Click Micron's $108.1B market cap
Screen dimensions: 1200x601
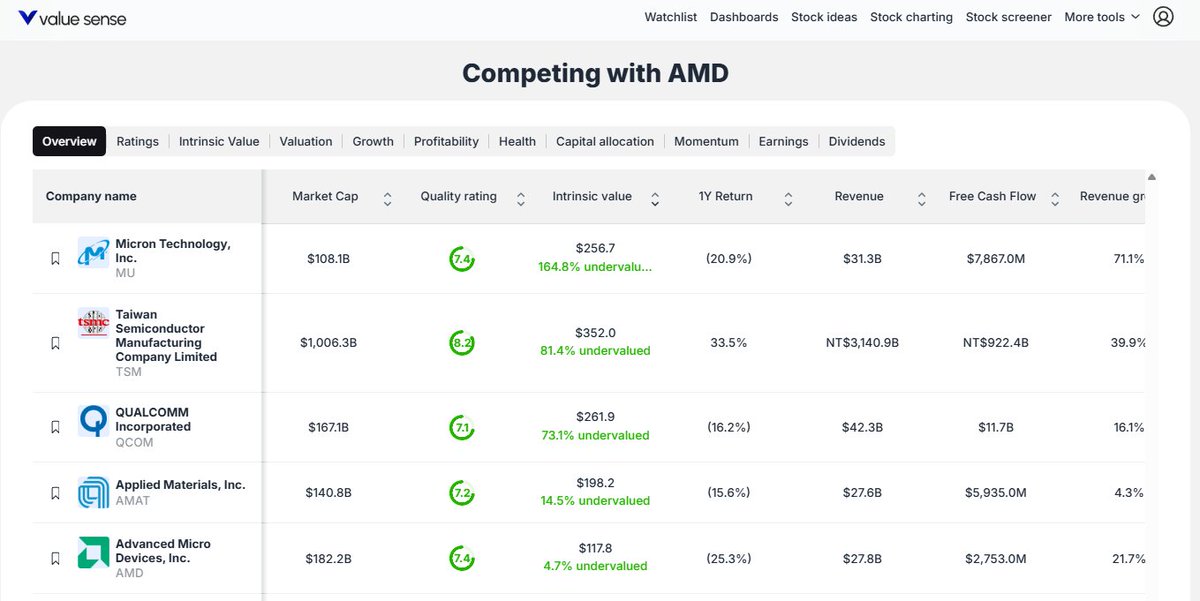[x=328, y=259]
